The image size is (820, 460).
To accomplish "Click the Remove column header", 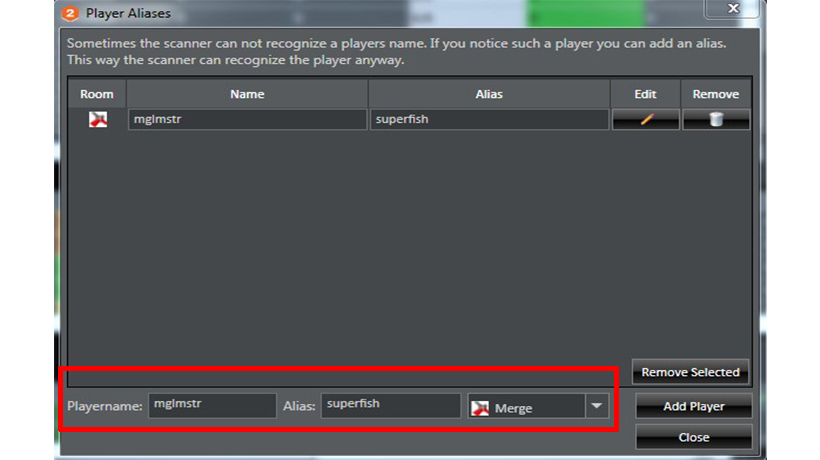I will pyautogui.click(x=716, y=94).
